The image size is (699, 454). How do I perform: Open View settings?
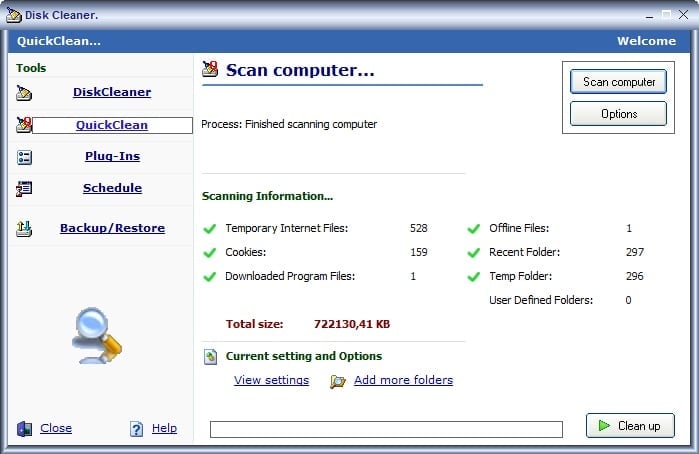(x=271, y=380)
